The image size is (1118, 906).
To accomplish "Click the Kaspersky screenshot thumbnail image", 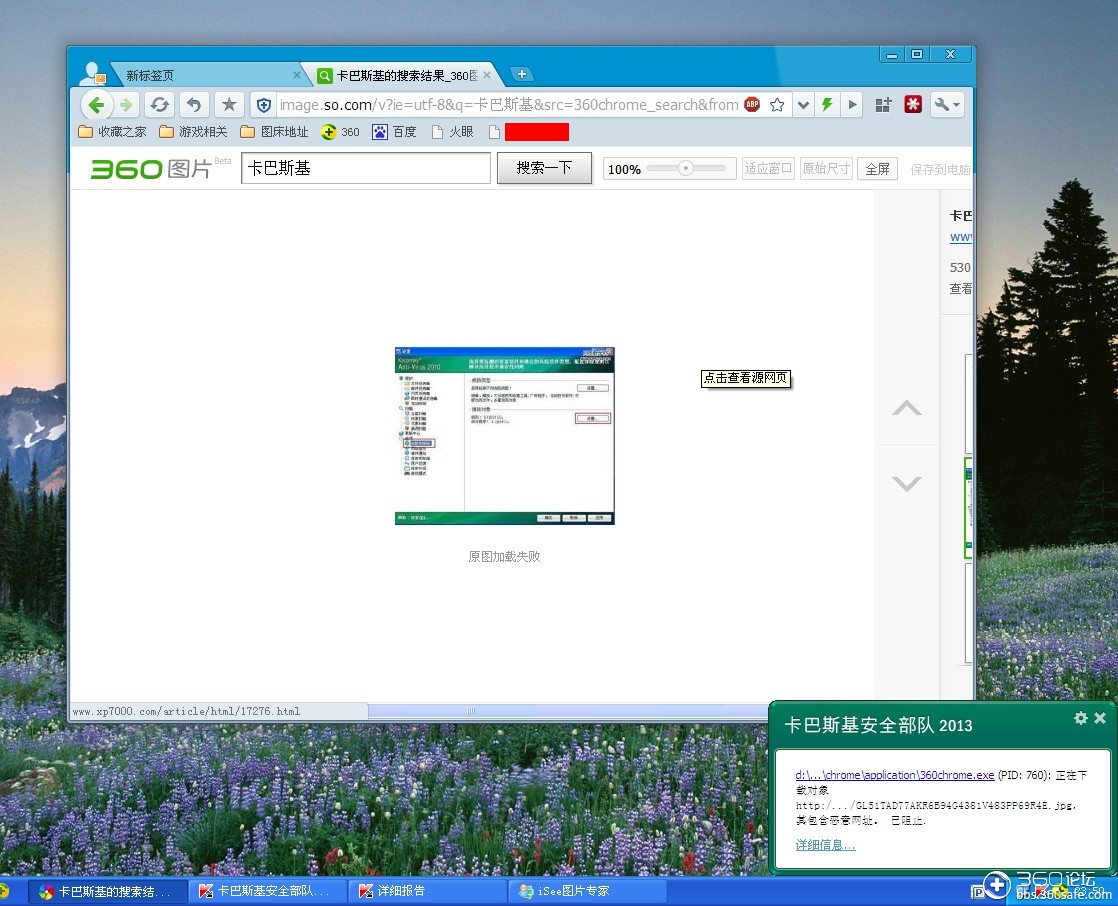I will [x=504, y=436].
